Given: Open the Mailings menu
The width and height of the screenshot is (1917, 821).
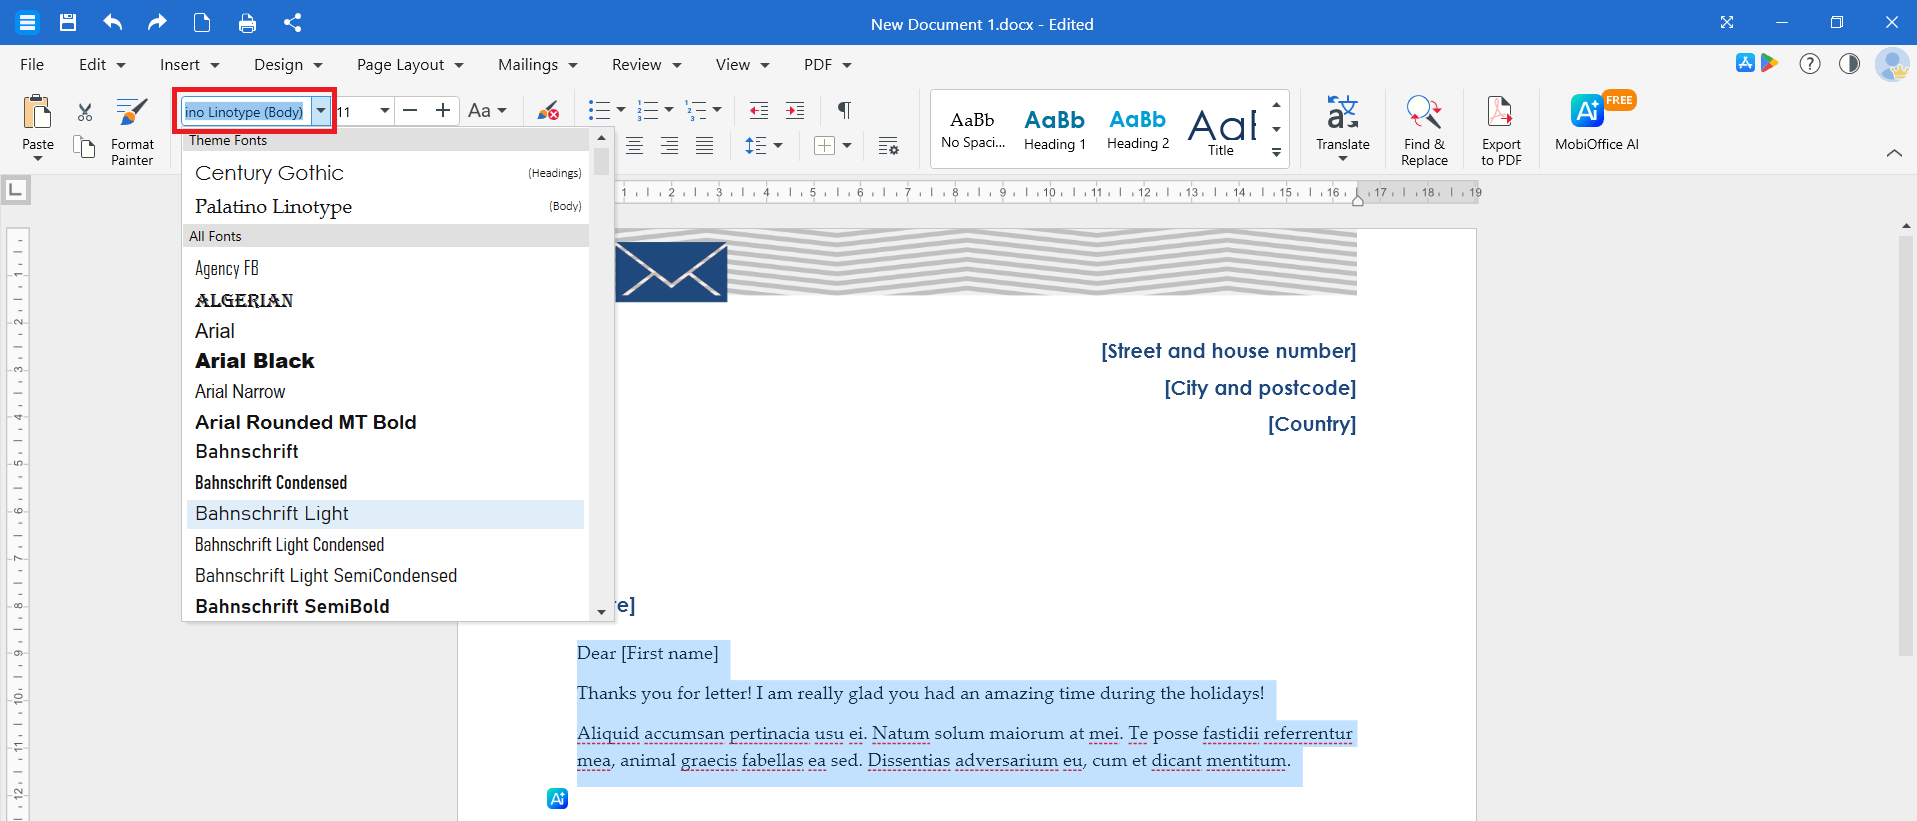Looking at the screenshot, I should pos(538,64).
